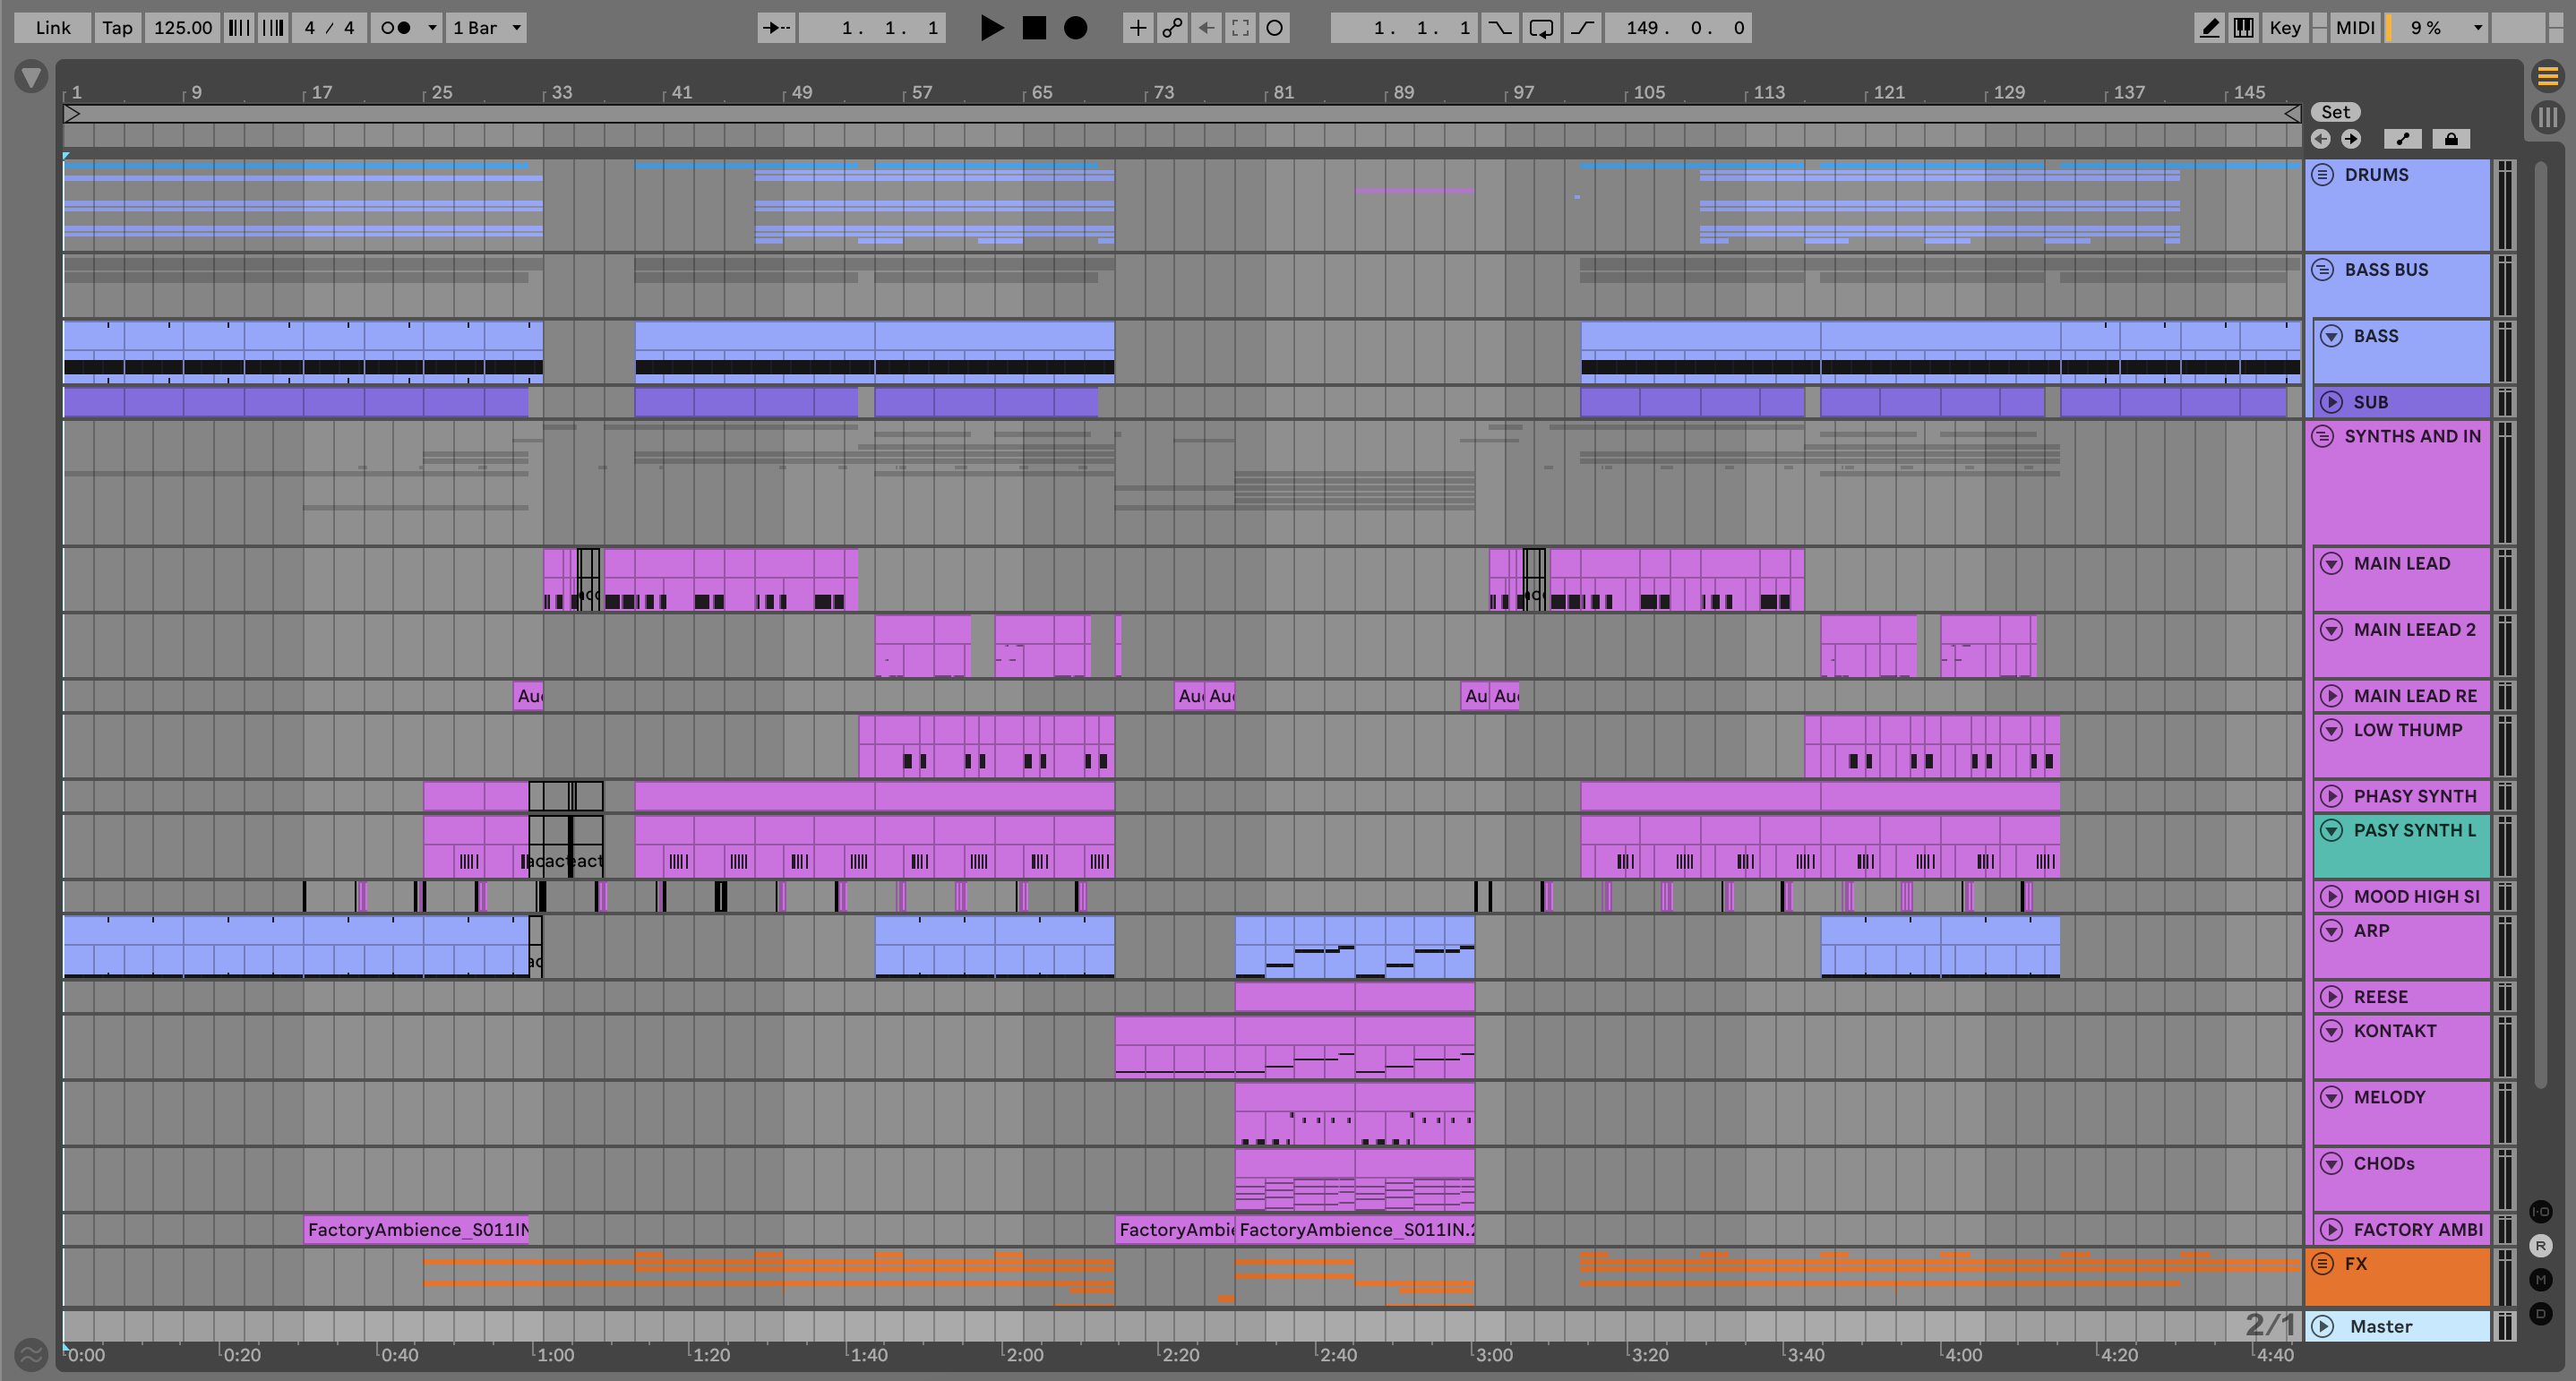2576x1381 pixels.
Task: Enable the MIDI map mode switch
Action: coord(2354,28)
